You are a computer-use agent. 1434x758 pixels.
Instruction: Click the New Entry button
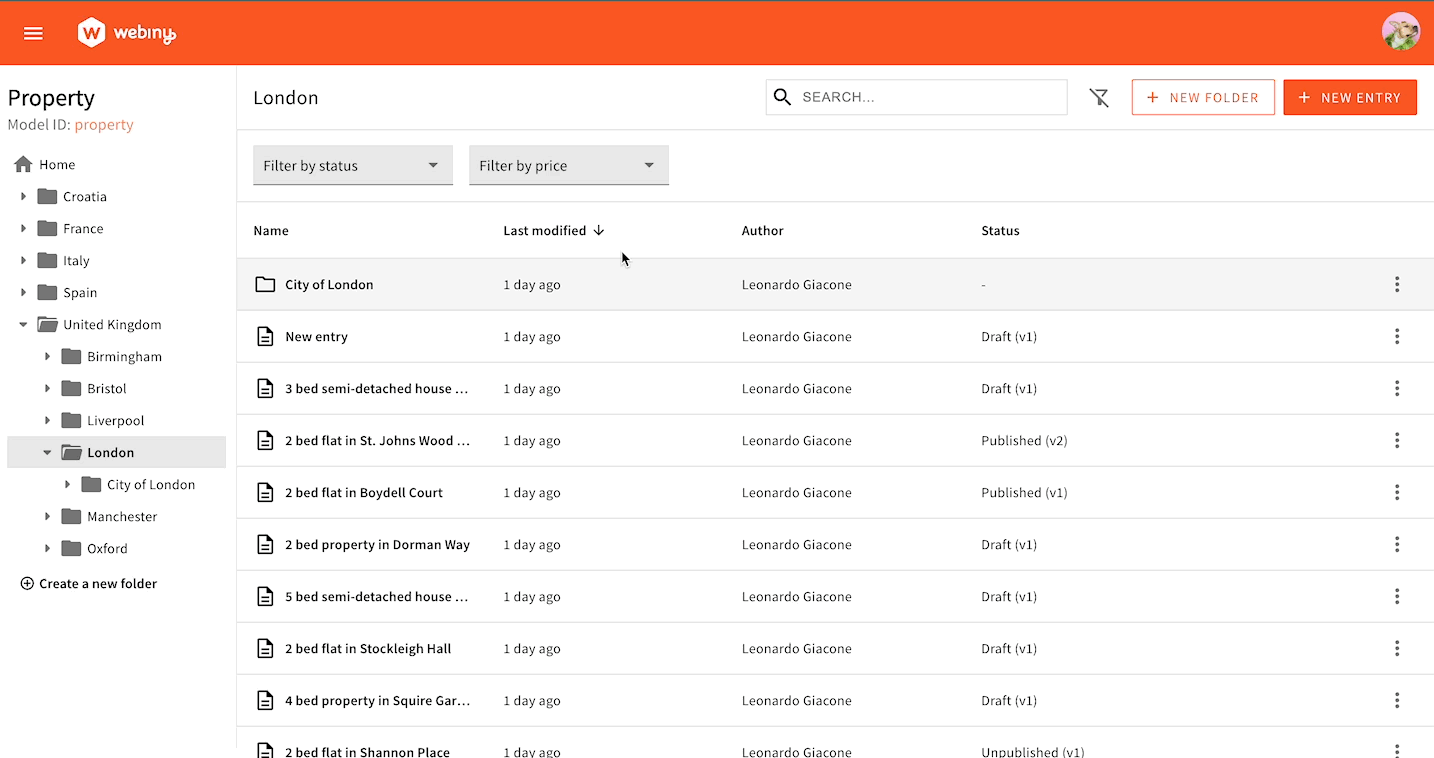click(1349, 97)
